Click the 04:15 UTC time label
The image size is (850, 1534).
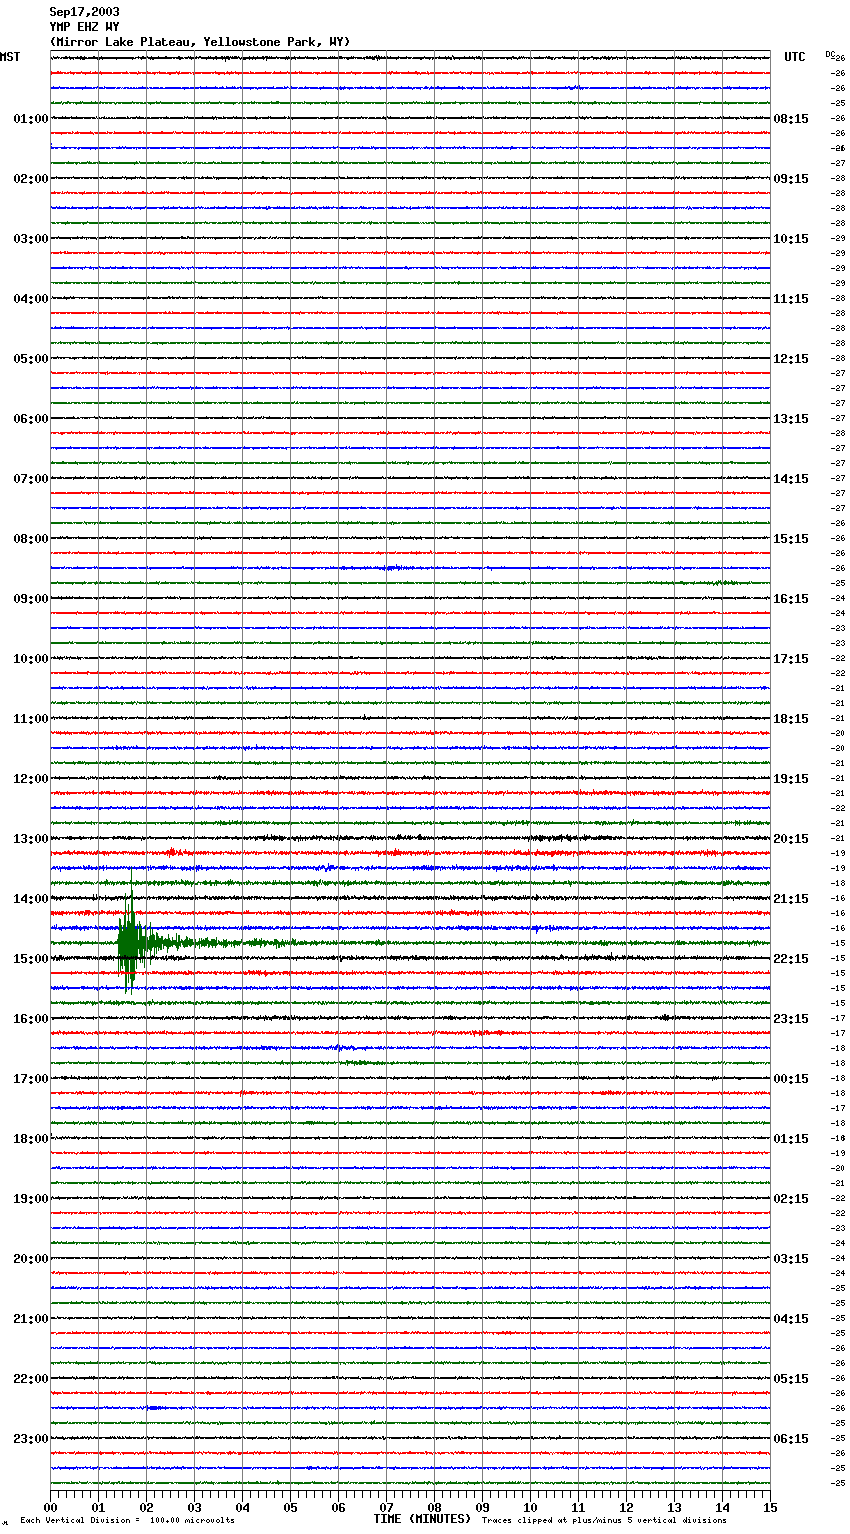791,1319
